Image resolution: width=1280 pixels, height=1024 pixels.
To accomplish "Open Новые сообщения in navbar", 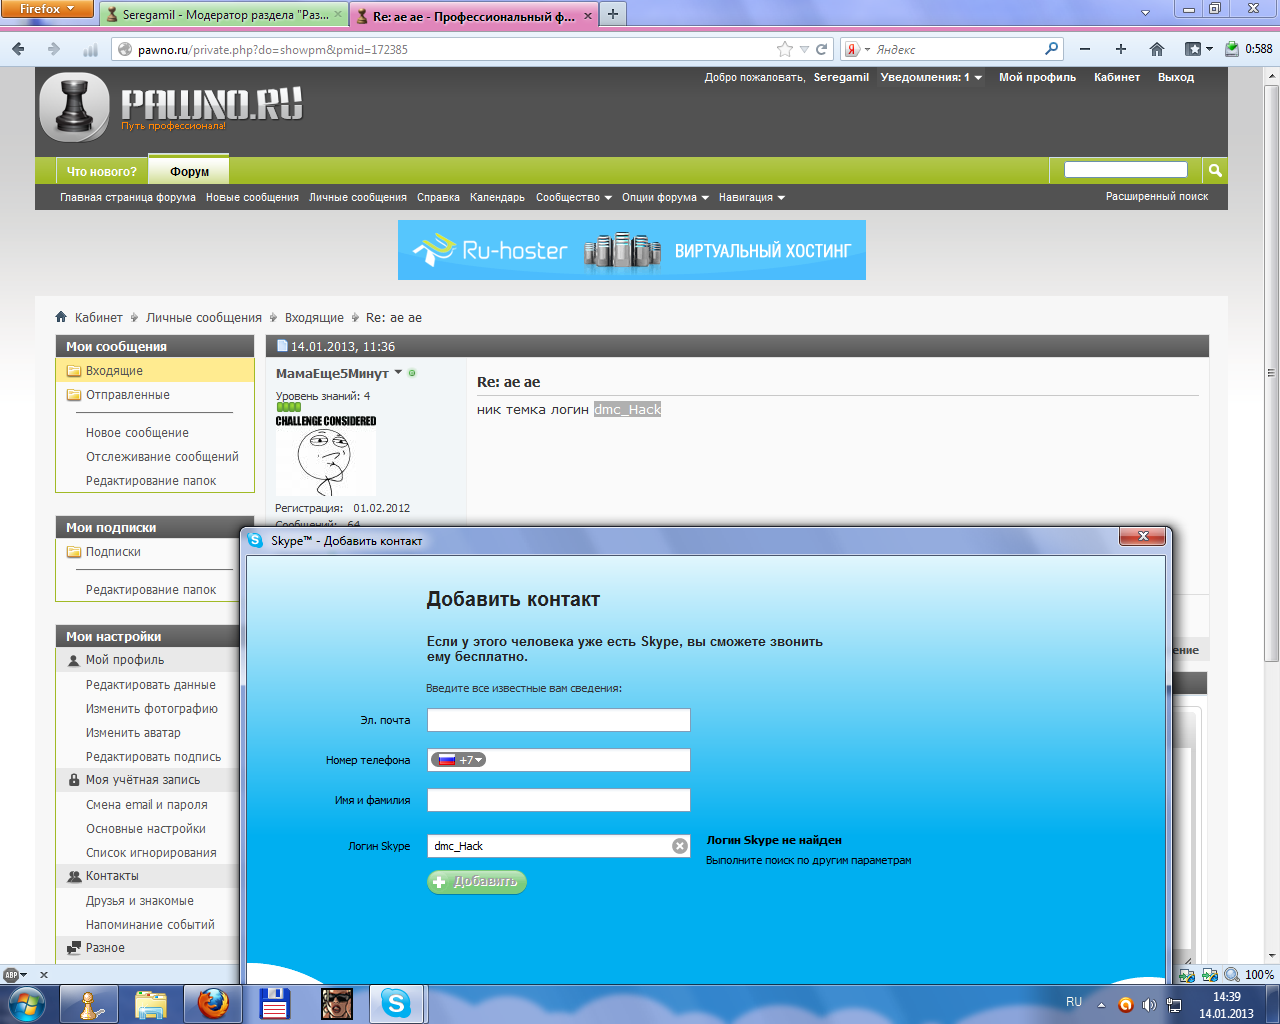I will tap(252, 197).
